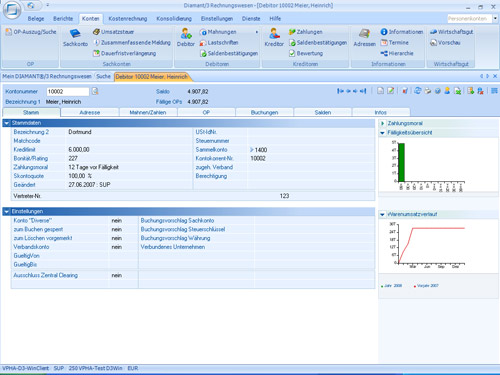Open the Konsolidierung ribbon tab

tap(174, 19)
